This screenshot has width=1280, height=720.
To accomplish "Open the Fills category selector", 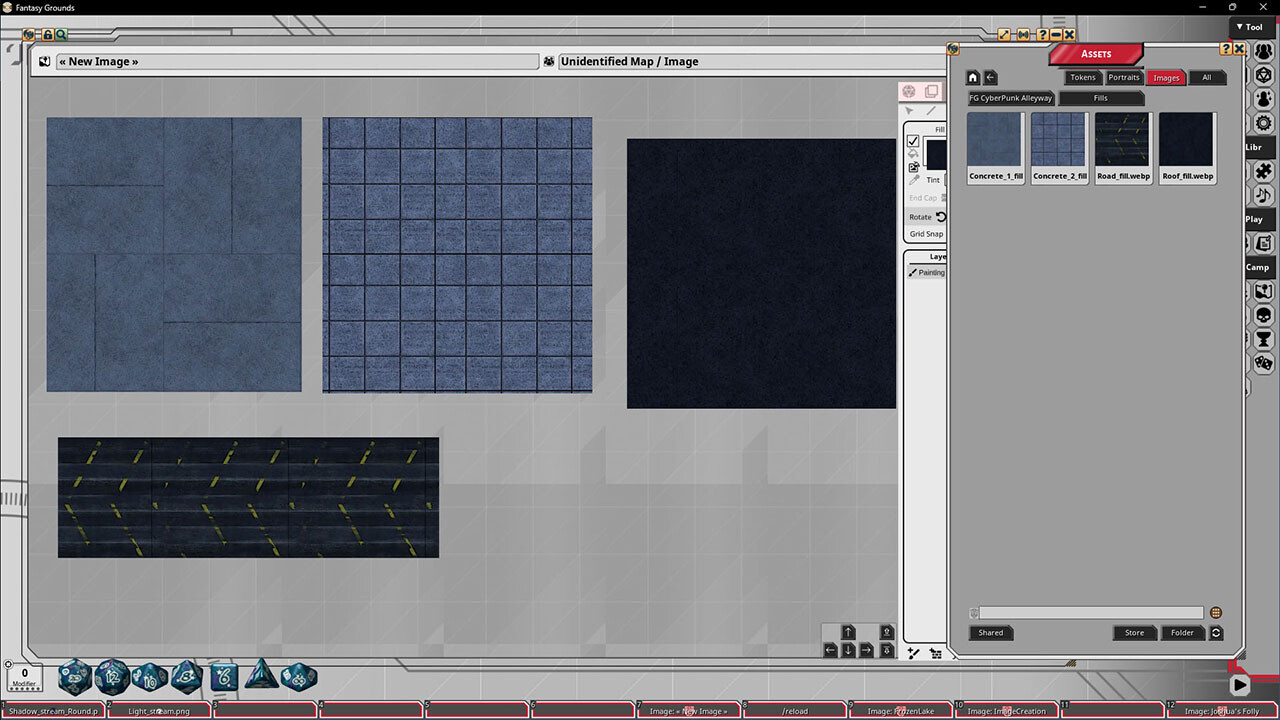I will [x=1100, y=98].
